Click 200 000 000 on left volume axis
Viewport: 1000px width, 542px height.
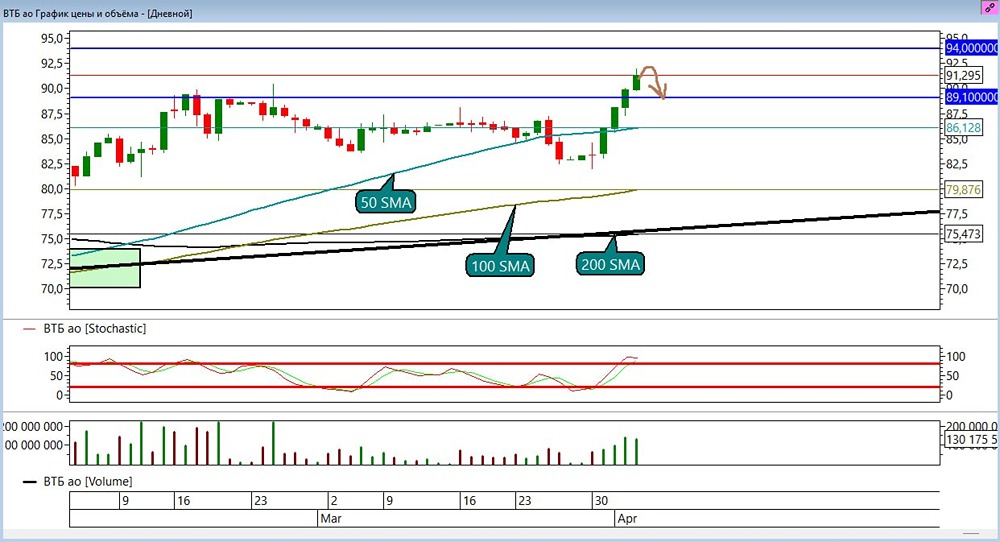click(33, 427)
